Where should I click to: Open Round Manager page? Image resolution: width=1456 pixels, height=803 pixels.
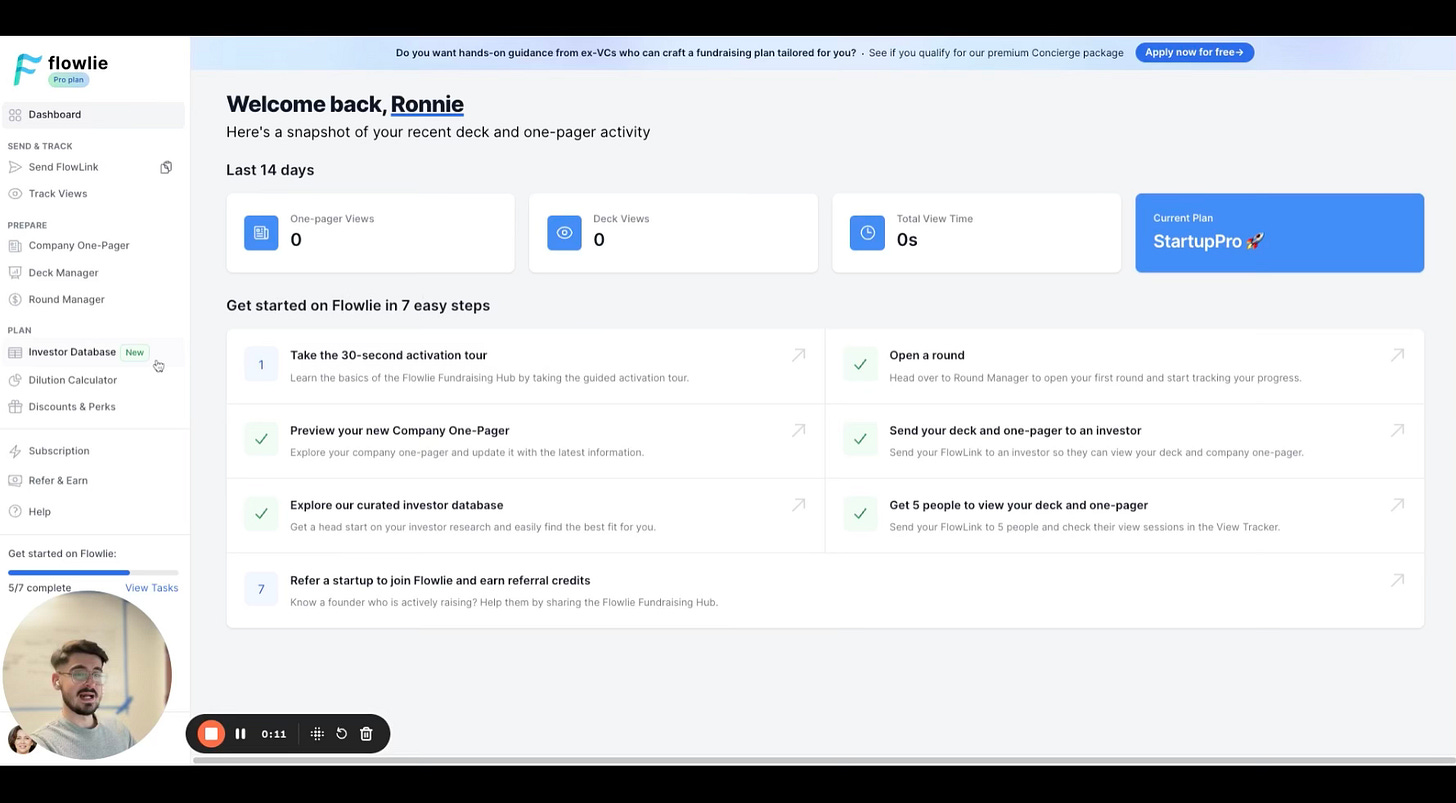(66, 300)
